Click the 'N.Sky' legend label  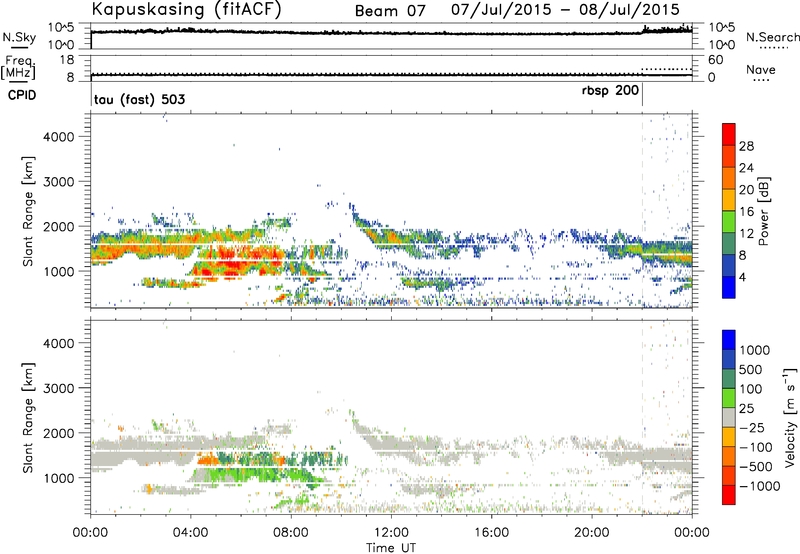19,37
